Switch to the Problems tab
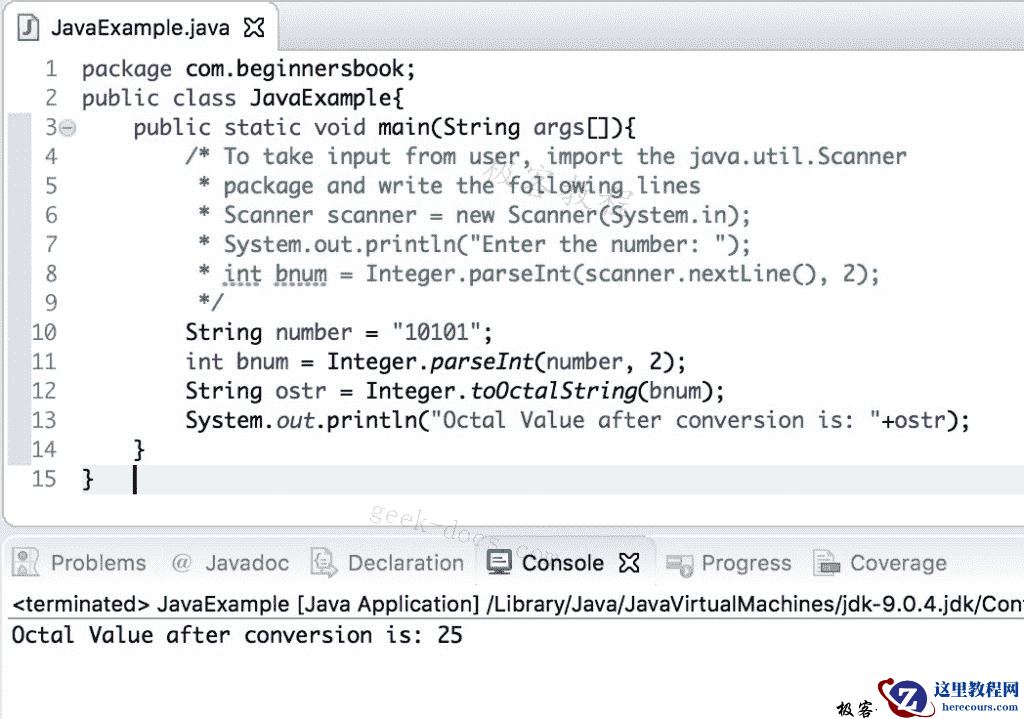The image size is (1024, 719). pyautogui.click(x=98, y=562)
